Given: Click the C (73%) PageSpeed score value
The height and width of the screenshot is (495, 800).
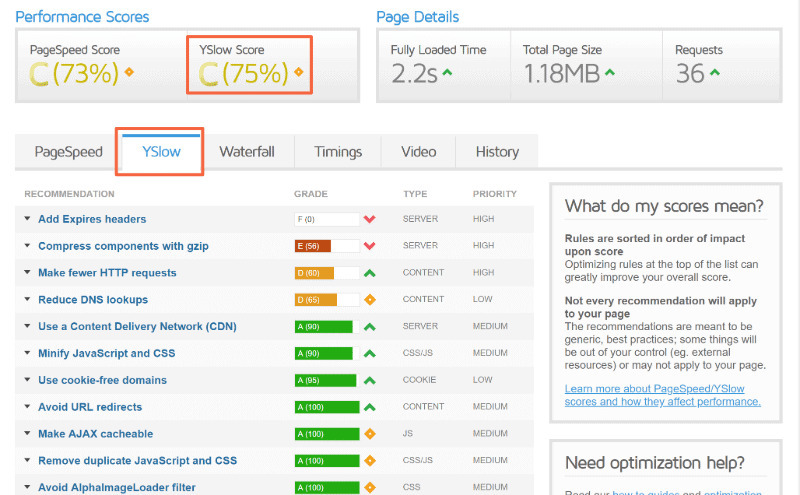Looking at the screenshot, I should [x=74, y=73].
